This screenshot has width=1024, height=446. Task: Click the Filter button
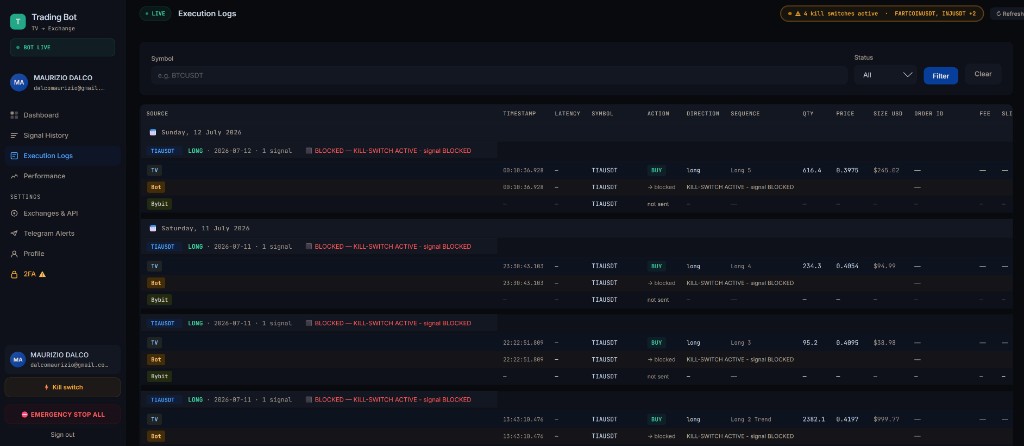940,76
